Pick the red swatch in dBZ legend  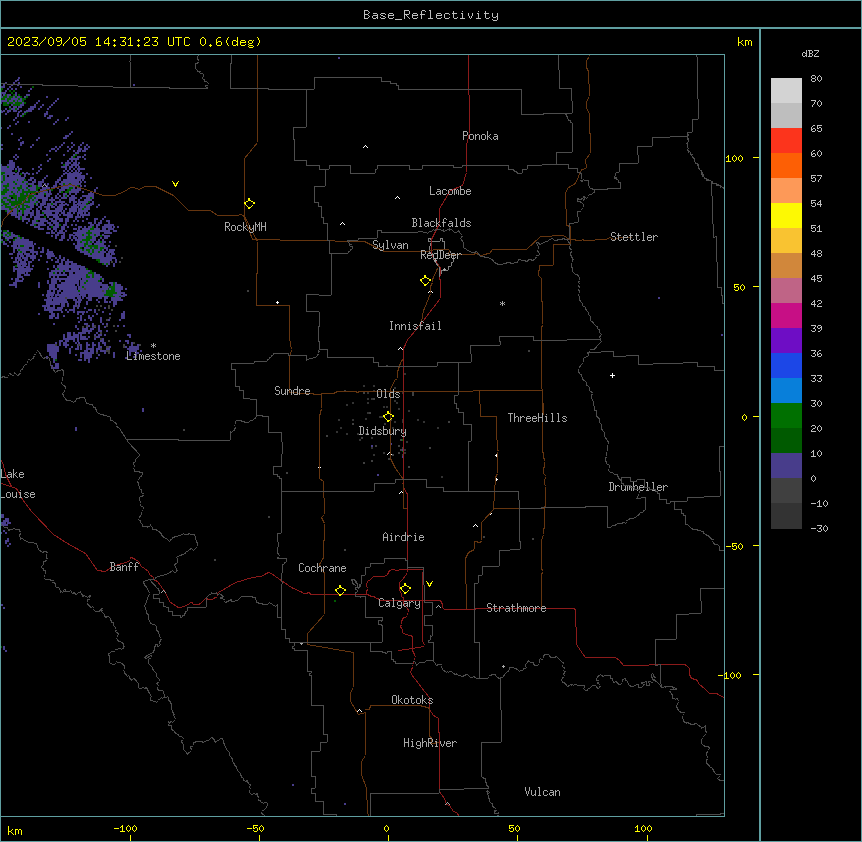pos(786,140)
